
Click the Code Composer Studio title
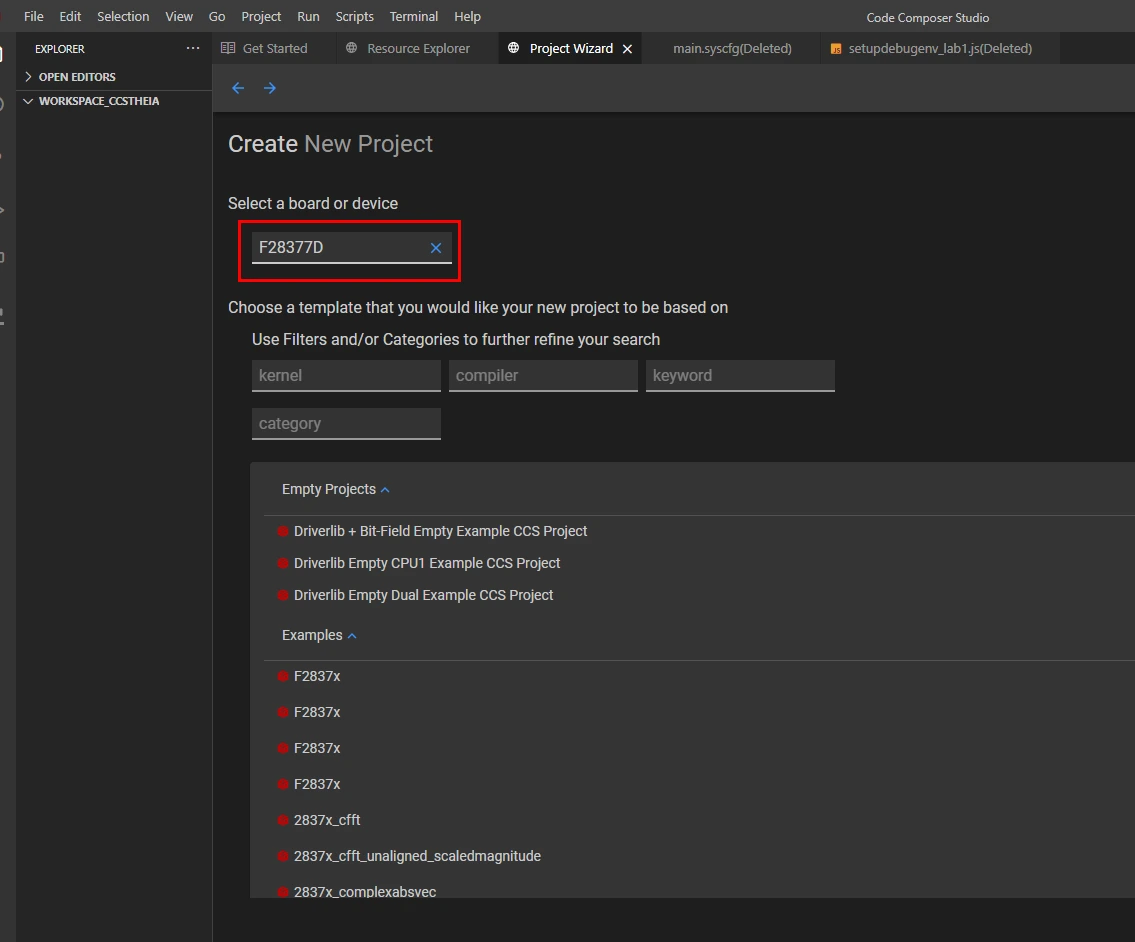(927, 17)
